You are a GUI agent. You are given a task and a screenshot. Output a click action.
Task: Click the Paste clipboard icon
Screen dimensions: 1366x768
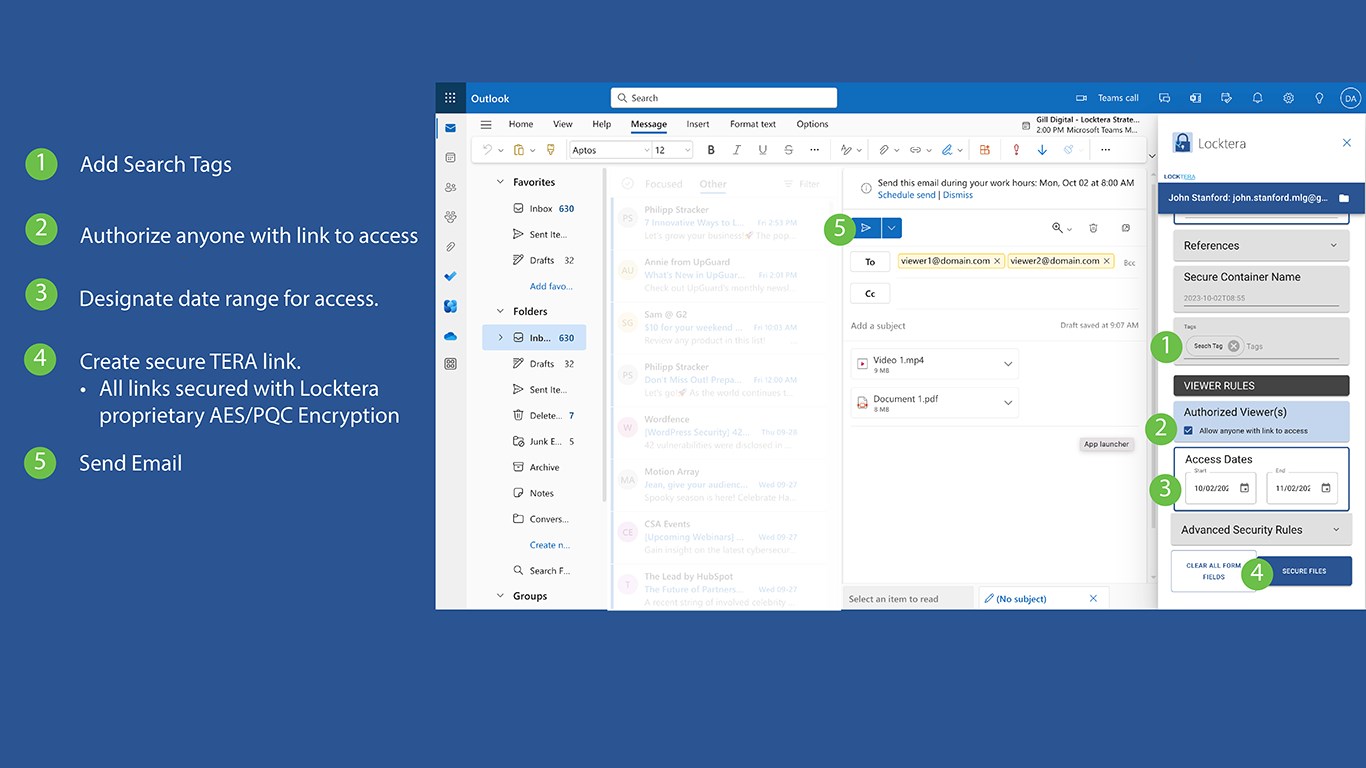(x=519, y=150)
